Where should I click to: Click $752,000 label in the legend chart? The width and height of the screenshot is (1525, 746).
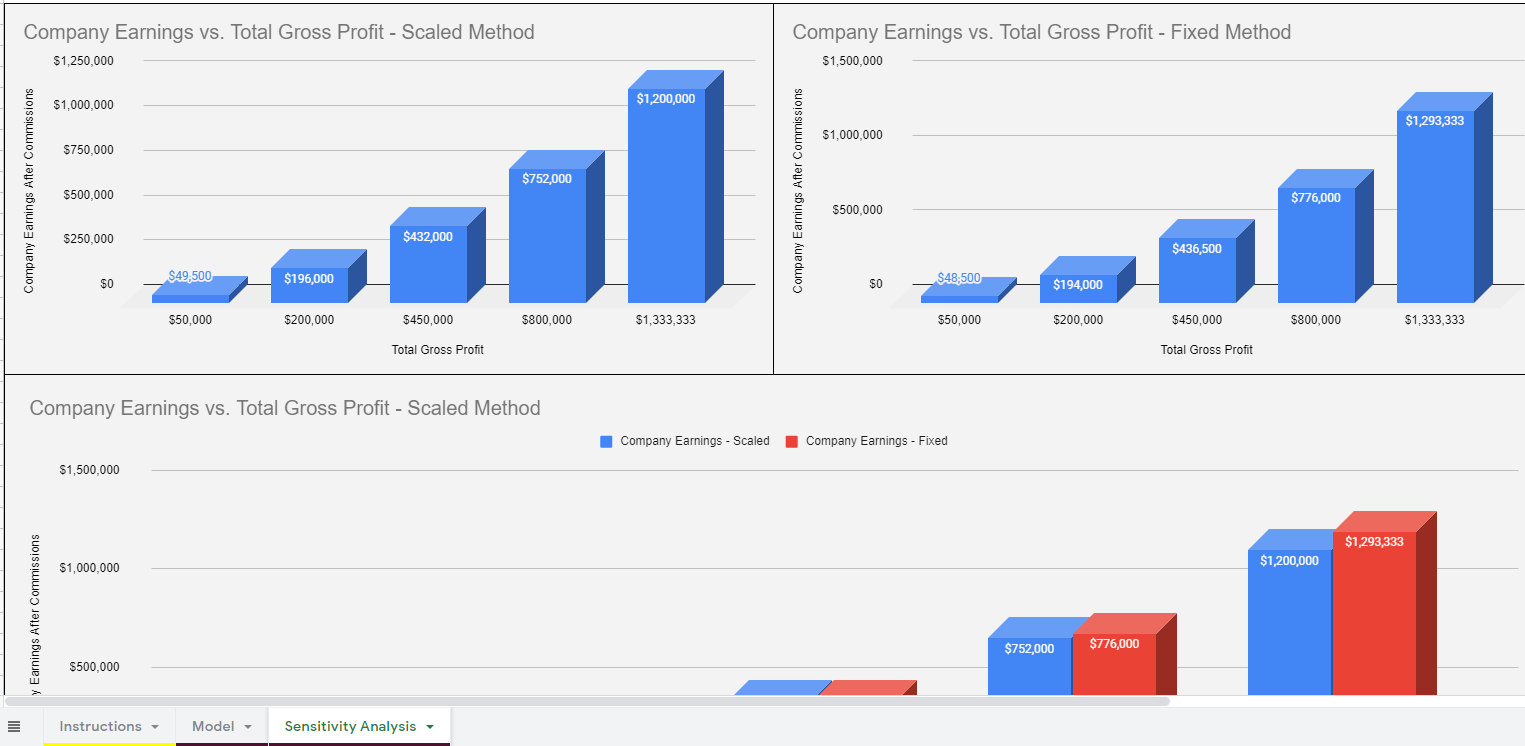(1029, 649)
